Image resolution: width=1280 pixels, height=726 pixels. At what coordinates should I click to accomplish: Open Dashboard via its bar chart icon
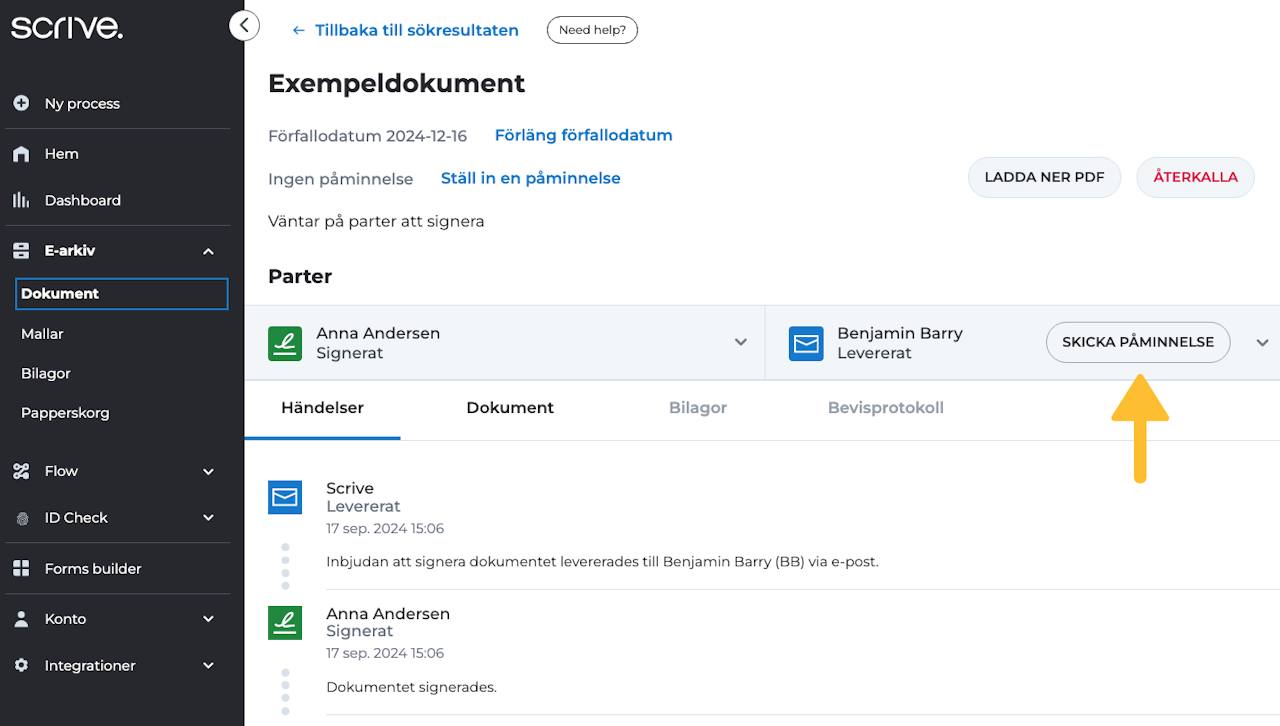click(21, 200)
